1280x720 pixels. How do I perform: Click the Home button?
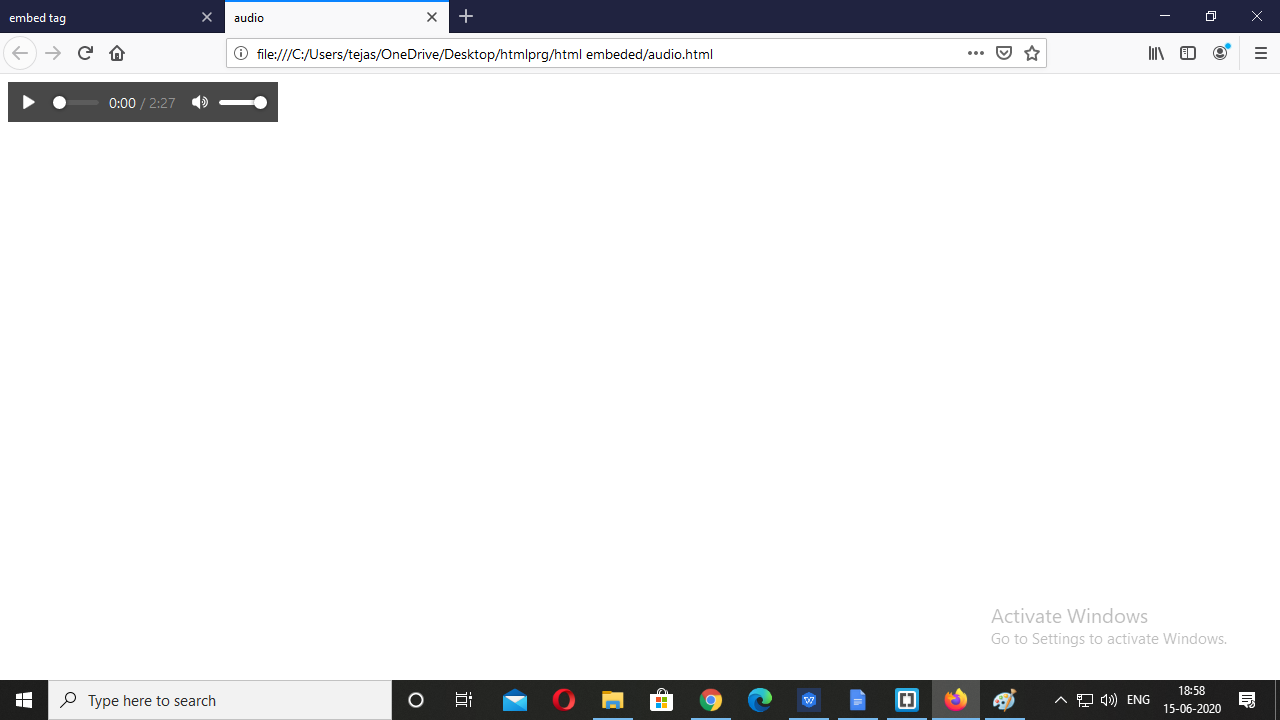[116, 53]
